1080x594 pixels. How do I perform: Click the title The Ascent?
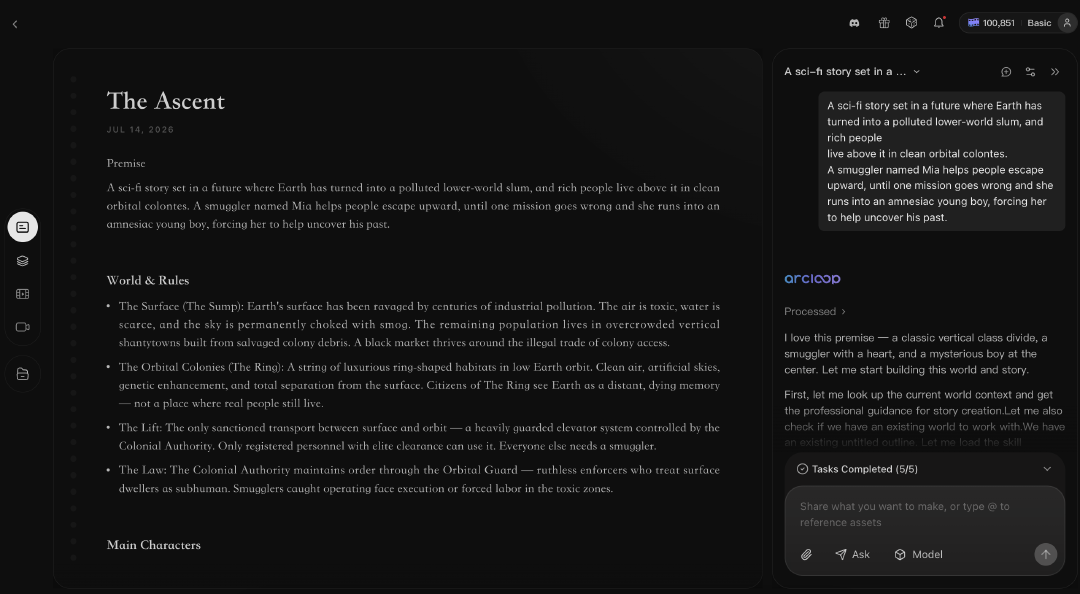click(165, 101)
